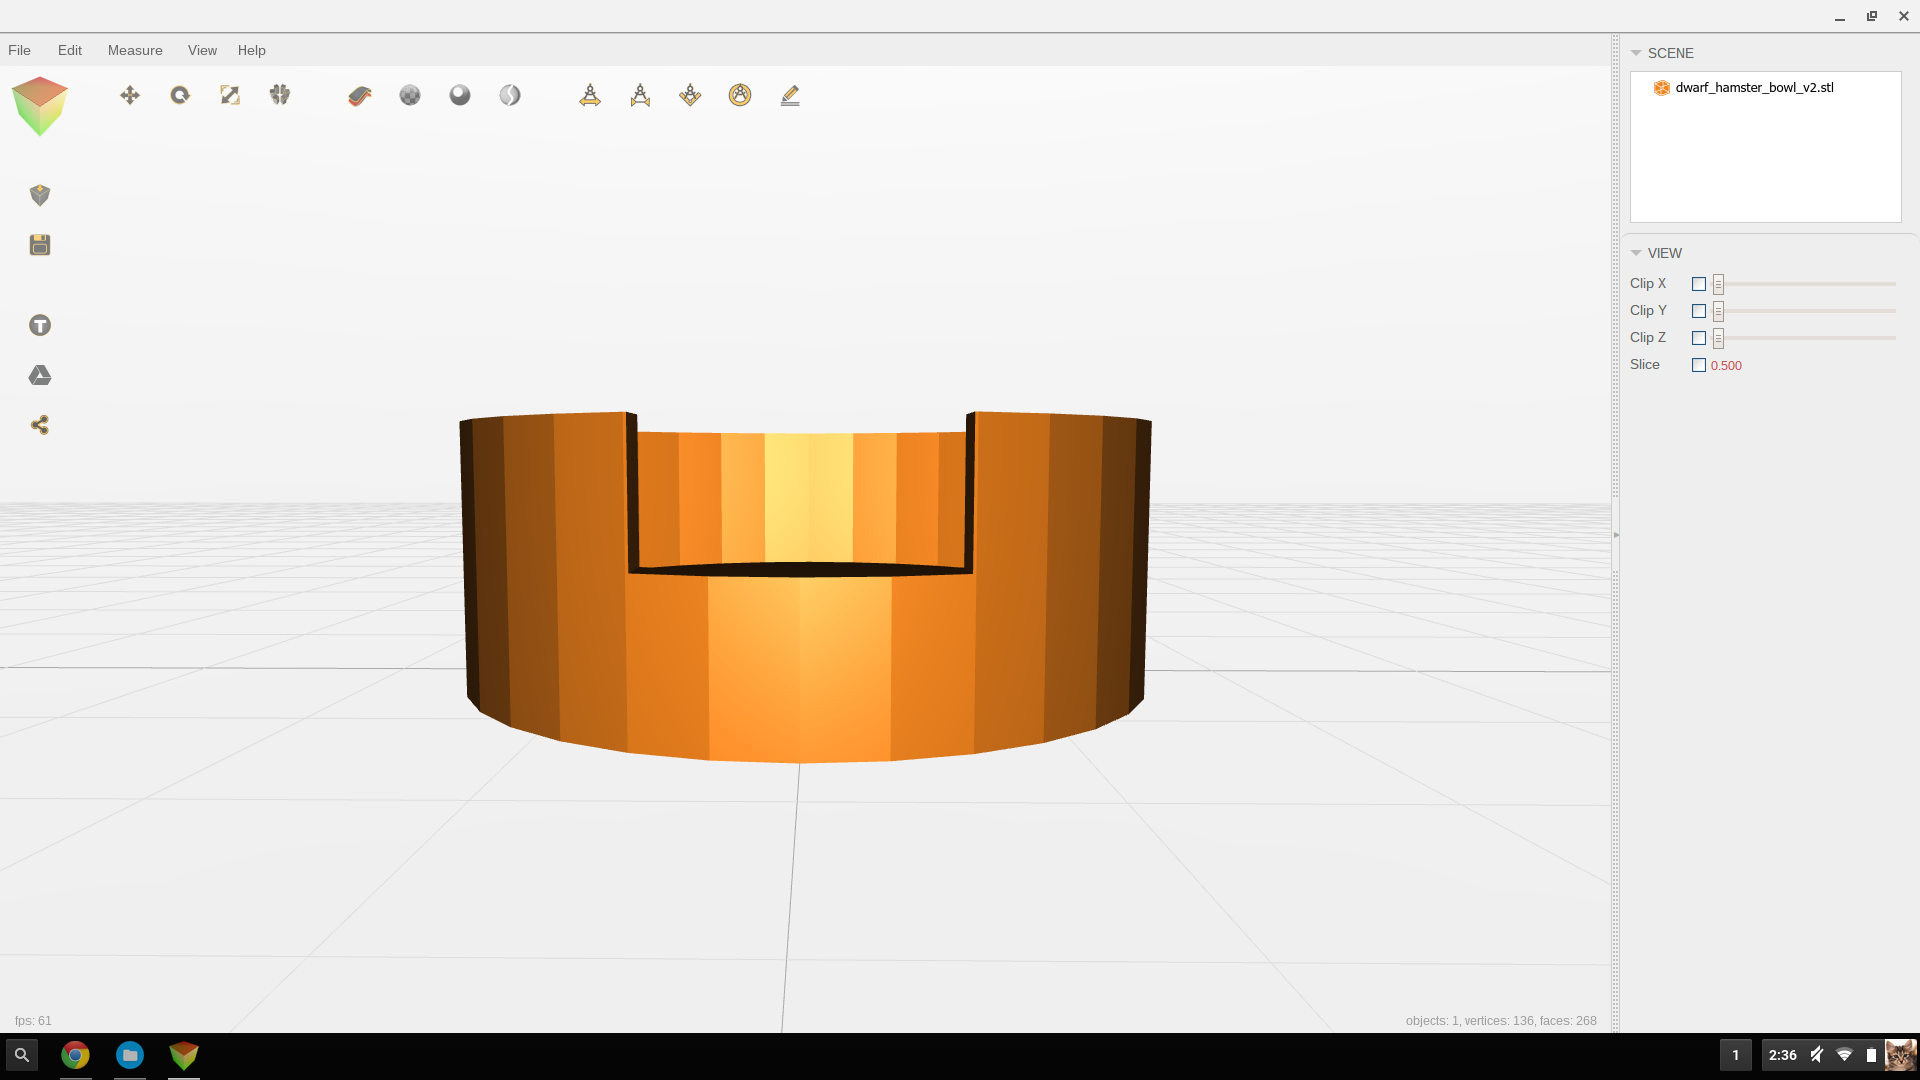Open the Help menu

coord(252,50)
